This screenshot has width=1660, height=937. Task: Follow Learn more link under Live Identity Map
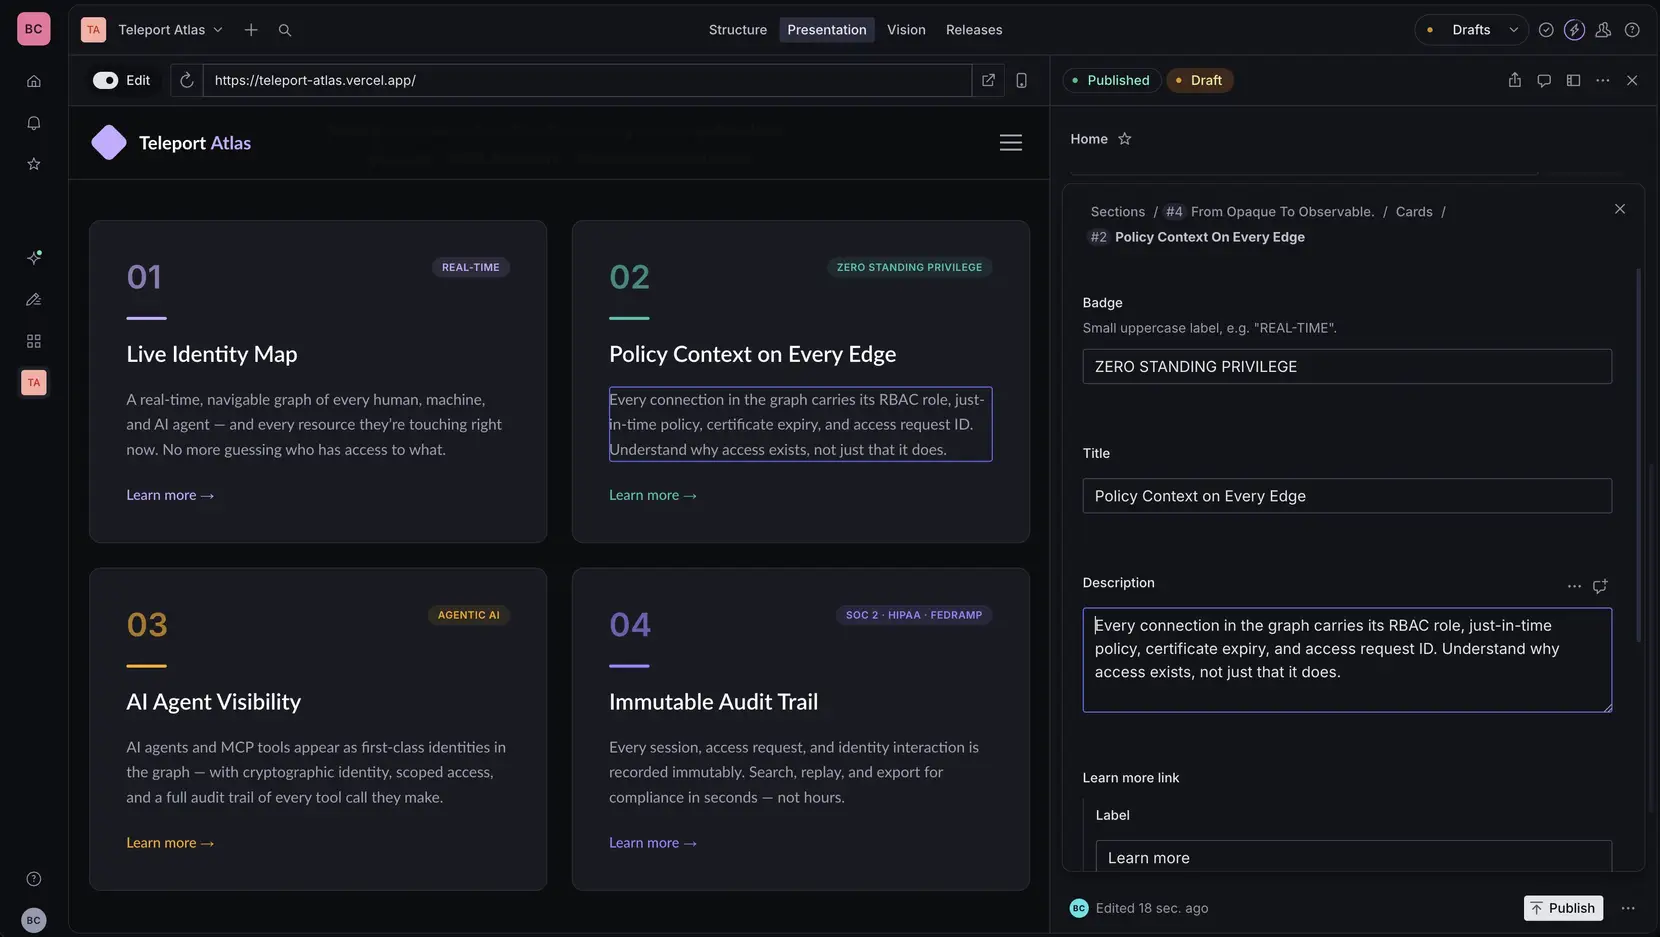coord(170,495)
